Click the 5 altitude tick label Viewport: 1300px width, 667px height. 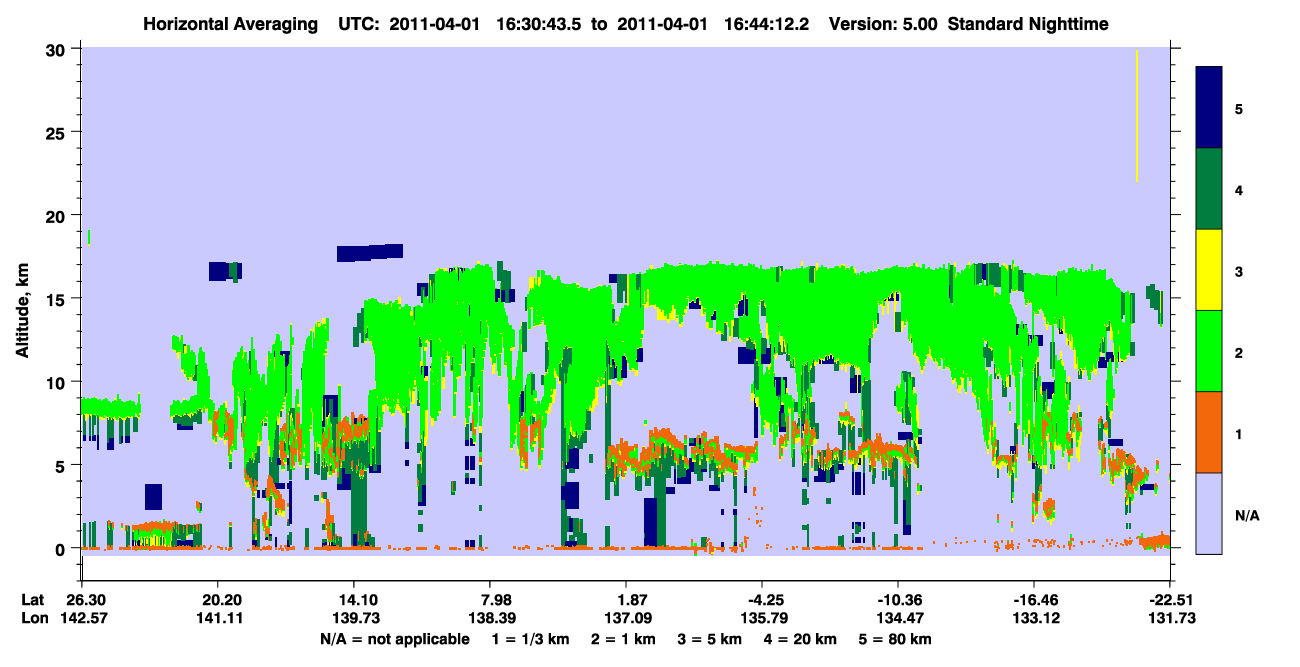pos(62,465)
